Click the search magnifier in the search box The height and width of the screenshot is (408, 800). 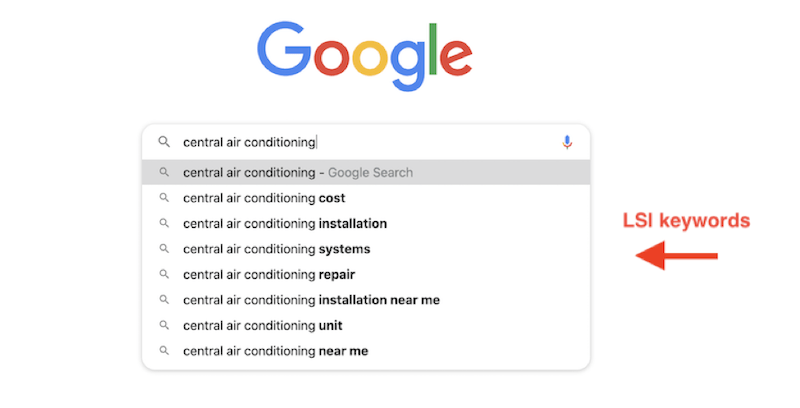164,142
